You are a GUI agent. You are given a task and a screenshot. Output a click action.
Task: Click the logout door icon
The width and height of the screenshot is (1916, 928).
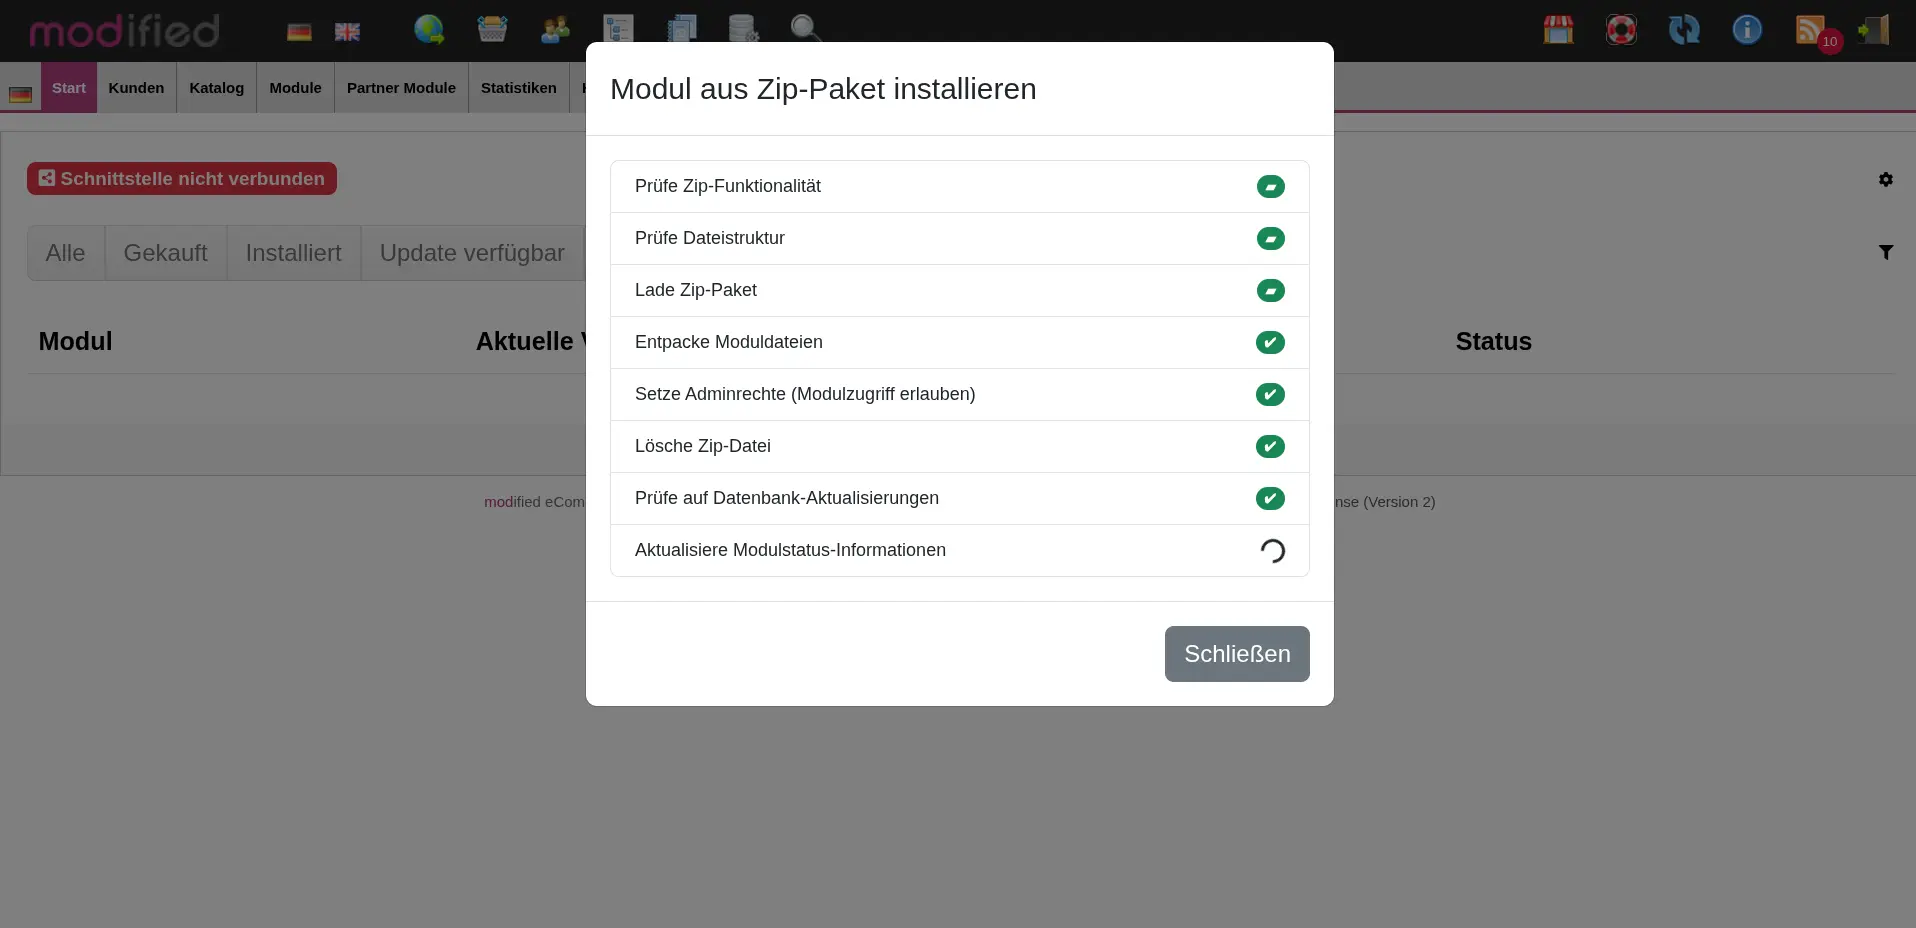(x=1873, y=30)
